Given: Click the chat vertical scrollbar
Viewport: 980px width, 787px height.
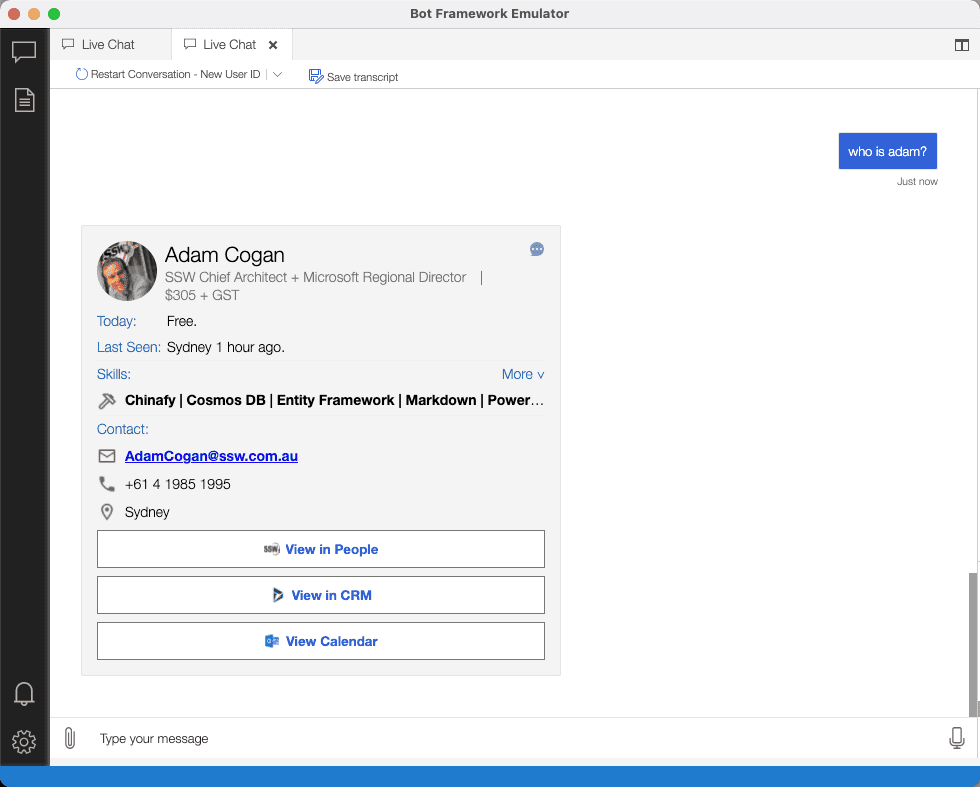Looking at the screenshot, I should 973,640.
